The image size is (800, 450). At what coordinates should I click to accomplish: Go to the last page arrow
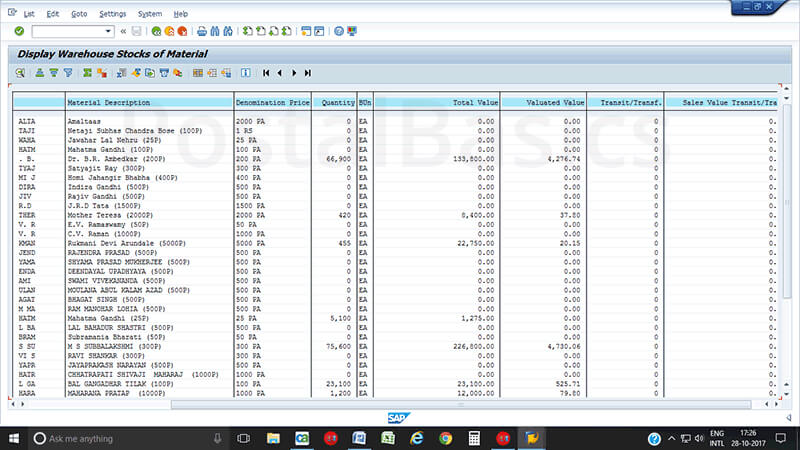point(307,73)
